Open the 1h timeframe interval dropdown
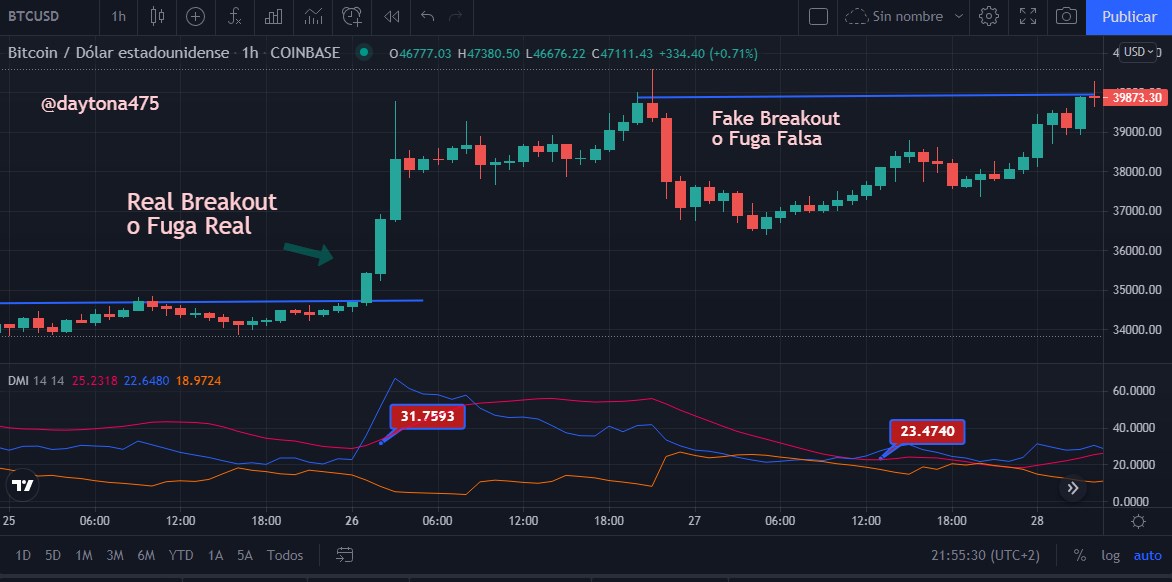 point(118,16)
